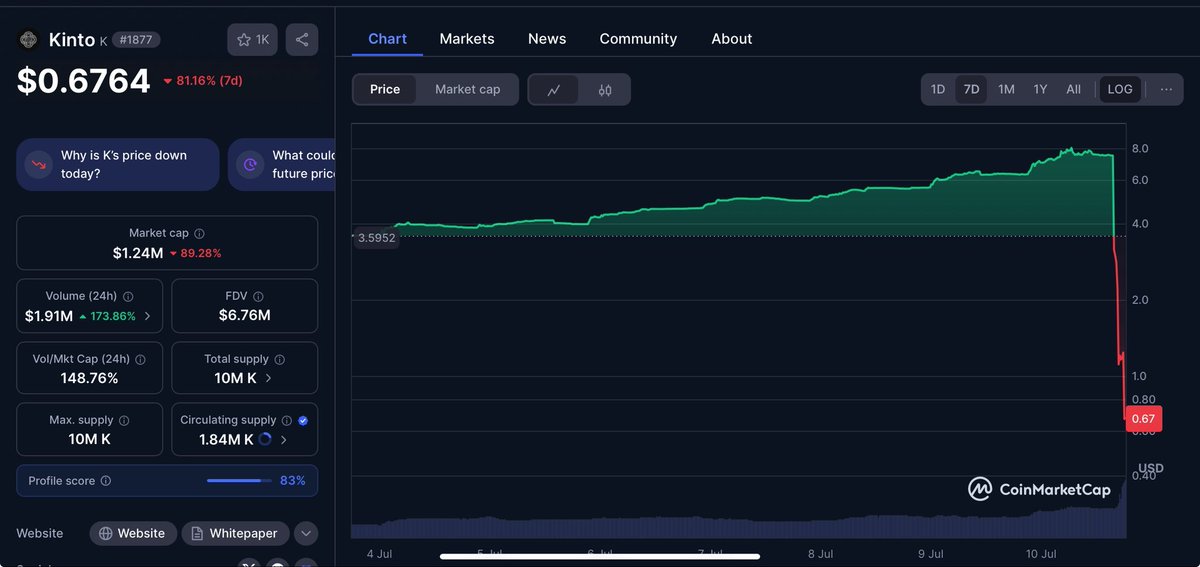Open the News tab
1200x567 pixels.
pos(547,39)
